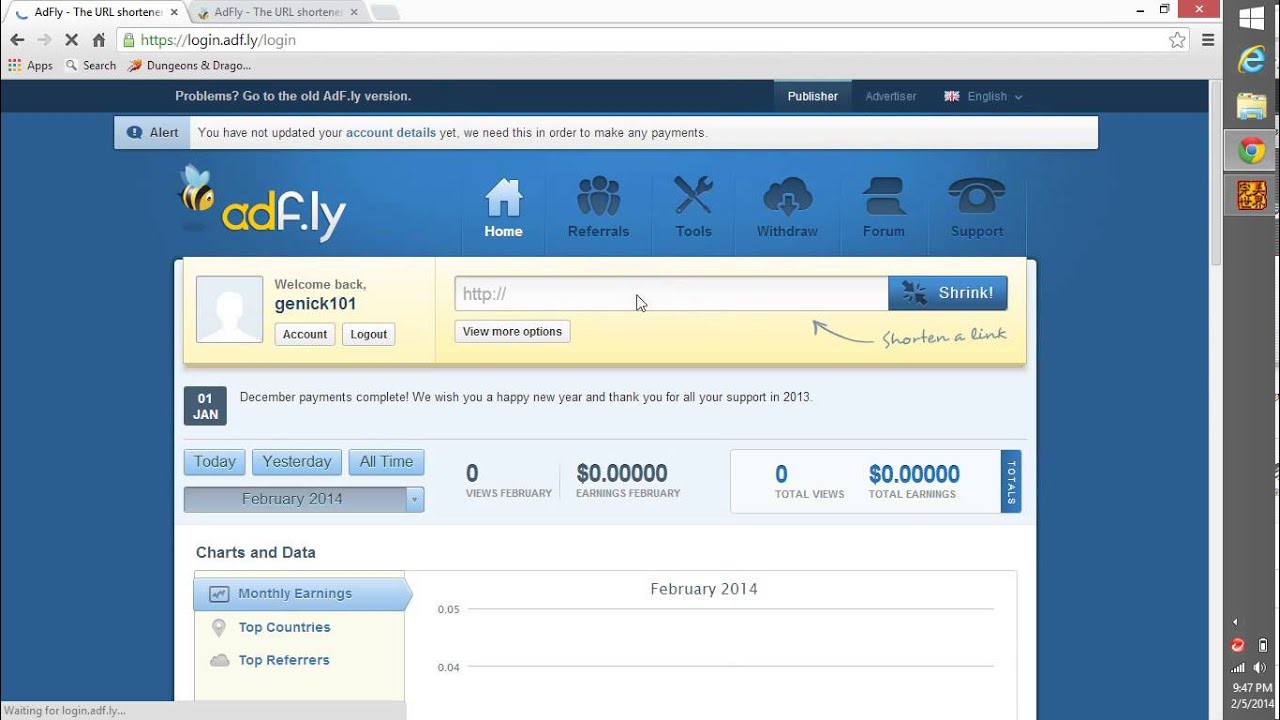Click the Windows Start logo
Screen dimensions: 1280x720
click(x=1252, y=18)
